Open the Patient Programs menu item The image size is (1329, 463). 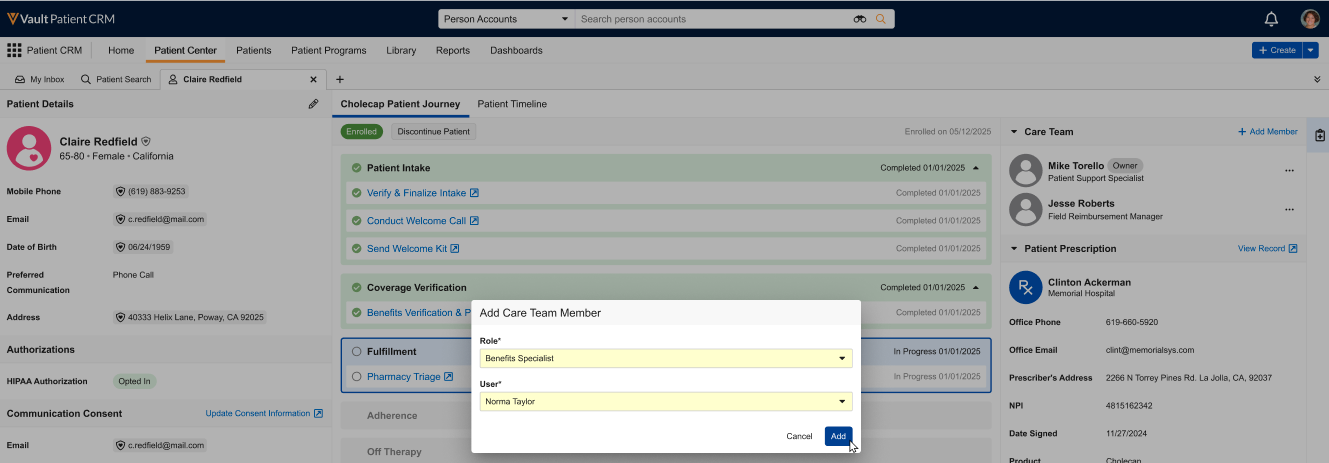click(x=328, y=50)
